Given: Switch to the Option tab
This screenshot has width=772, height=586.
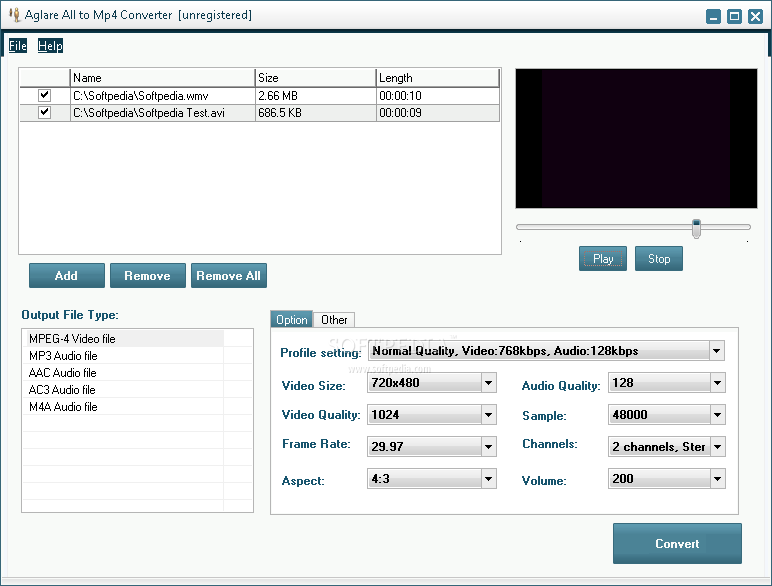Looking at the screenshot, I should click(x=291, y=320).
